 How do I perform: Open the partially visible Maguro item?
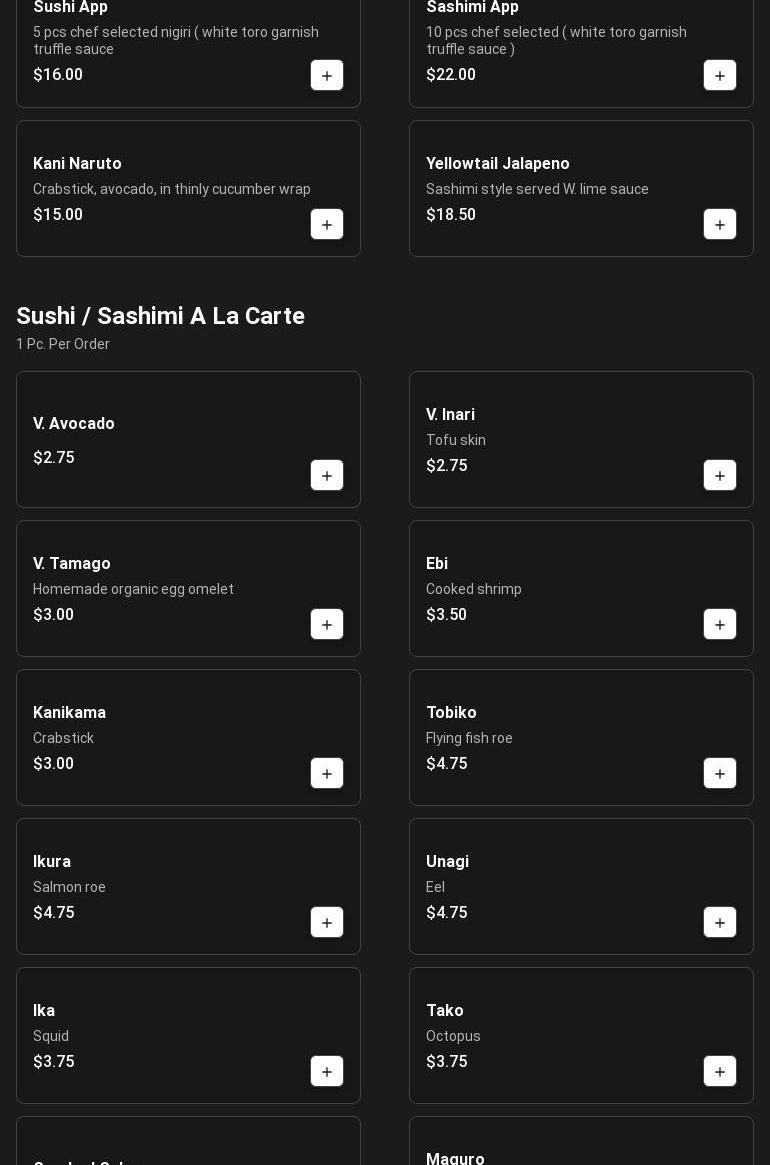tap(455, 1158)
